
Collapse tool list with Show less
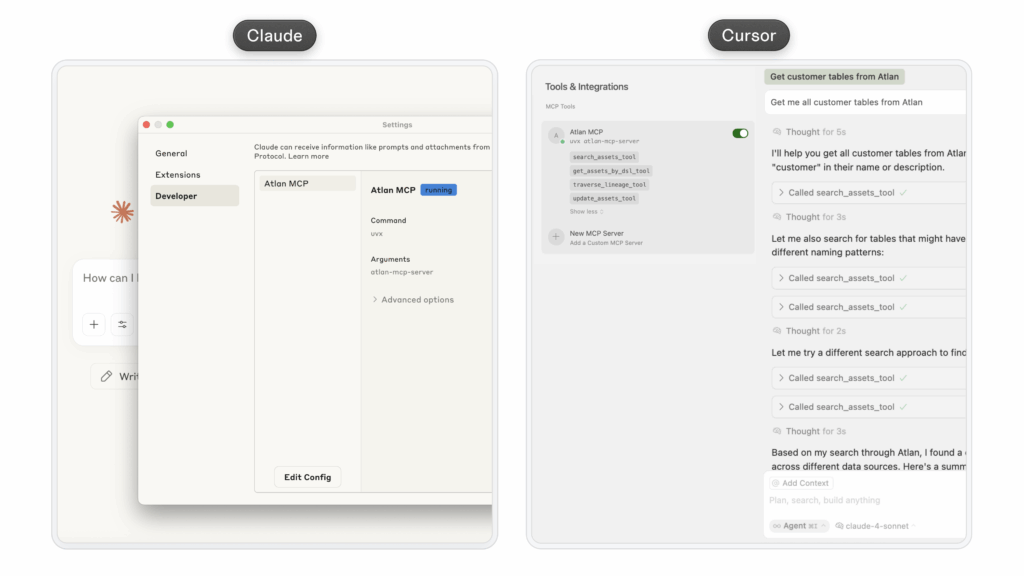pyautogui.click(x=586, y=212)
